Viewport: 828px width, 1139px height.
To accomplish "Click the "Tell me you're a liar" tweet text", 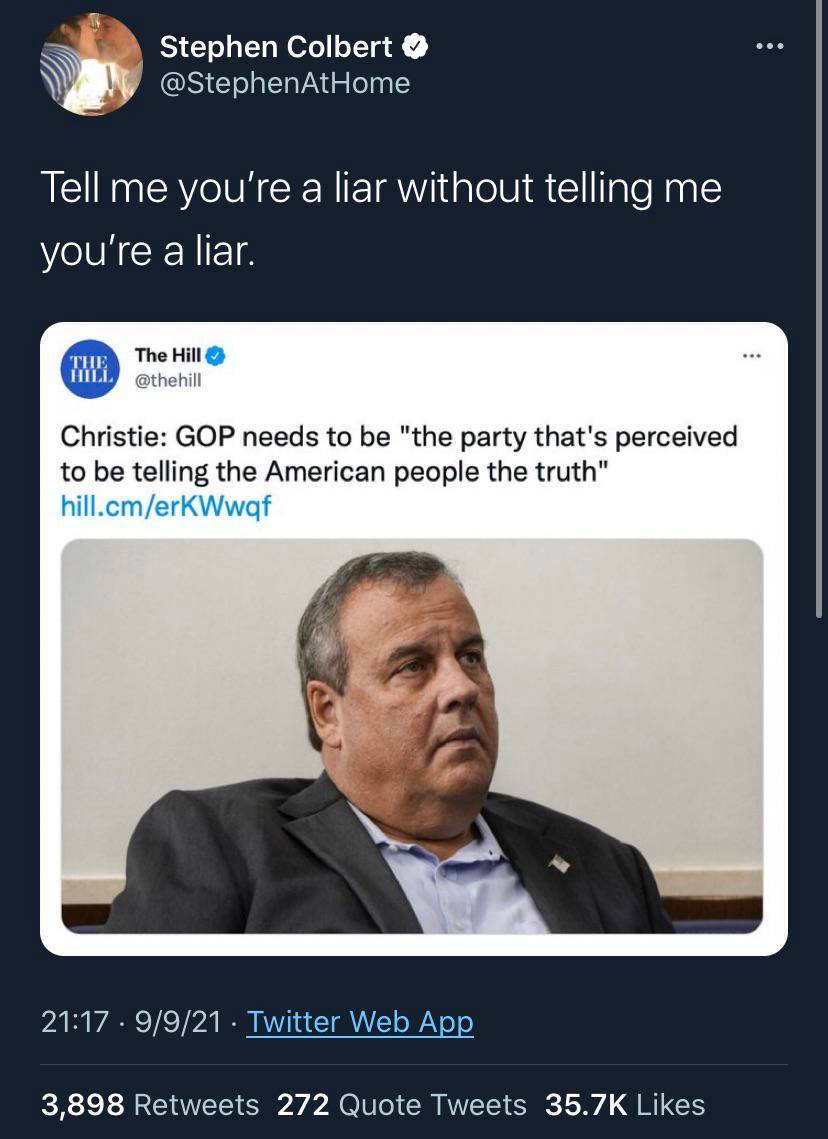I will click(x=380, y=217).
